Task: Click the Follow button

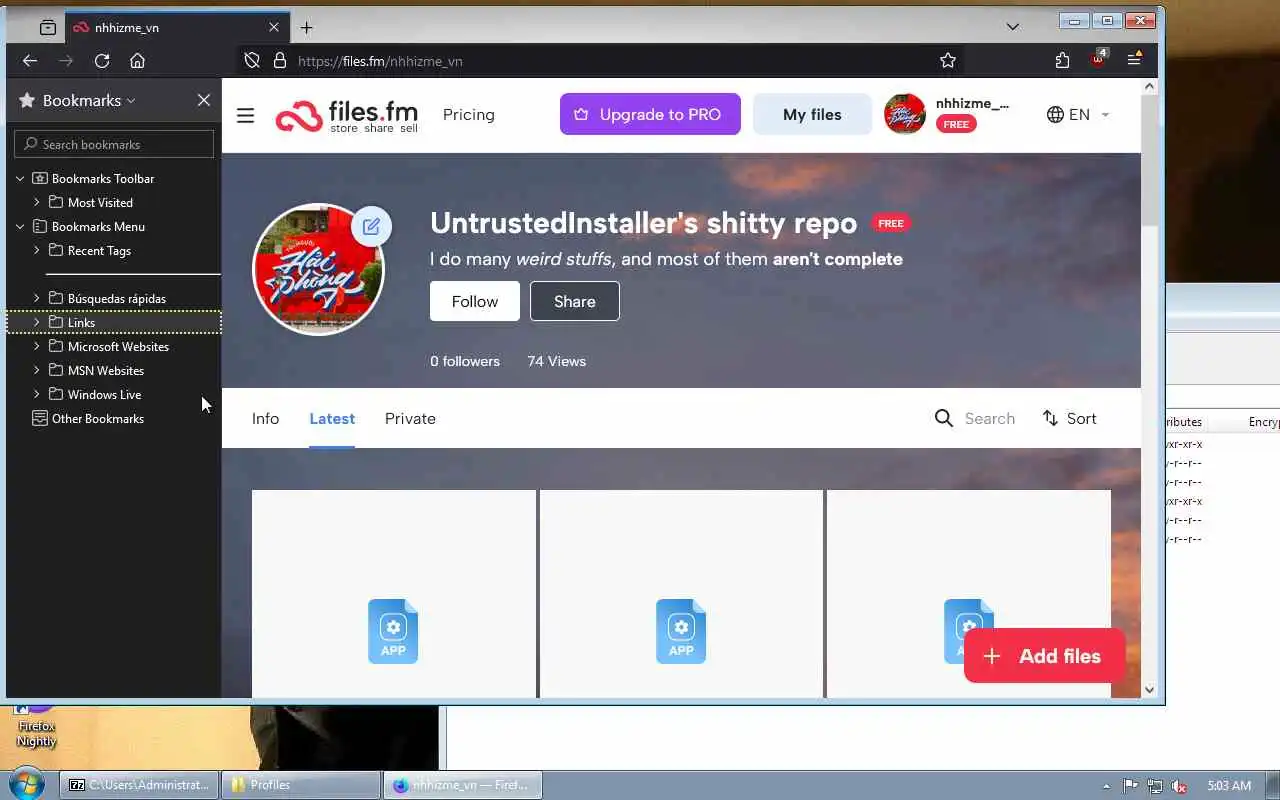Action: click(x=475, y=301)
